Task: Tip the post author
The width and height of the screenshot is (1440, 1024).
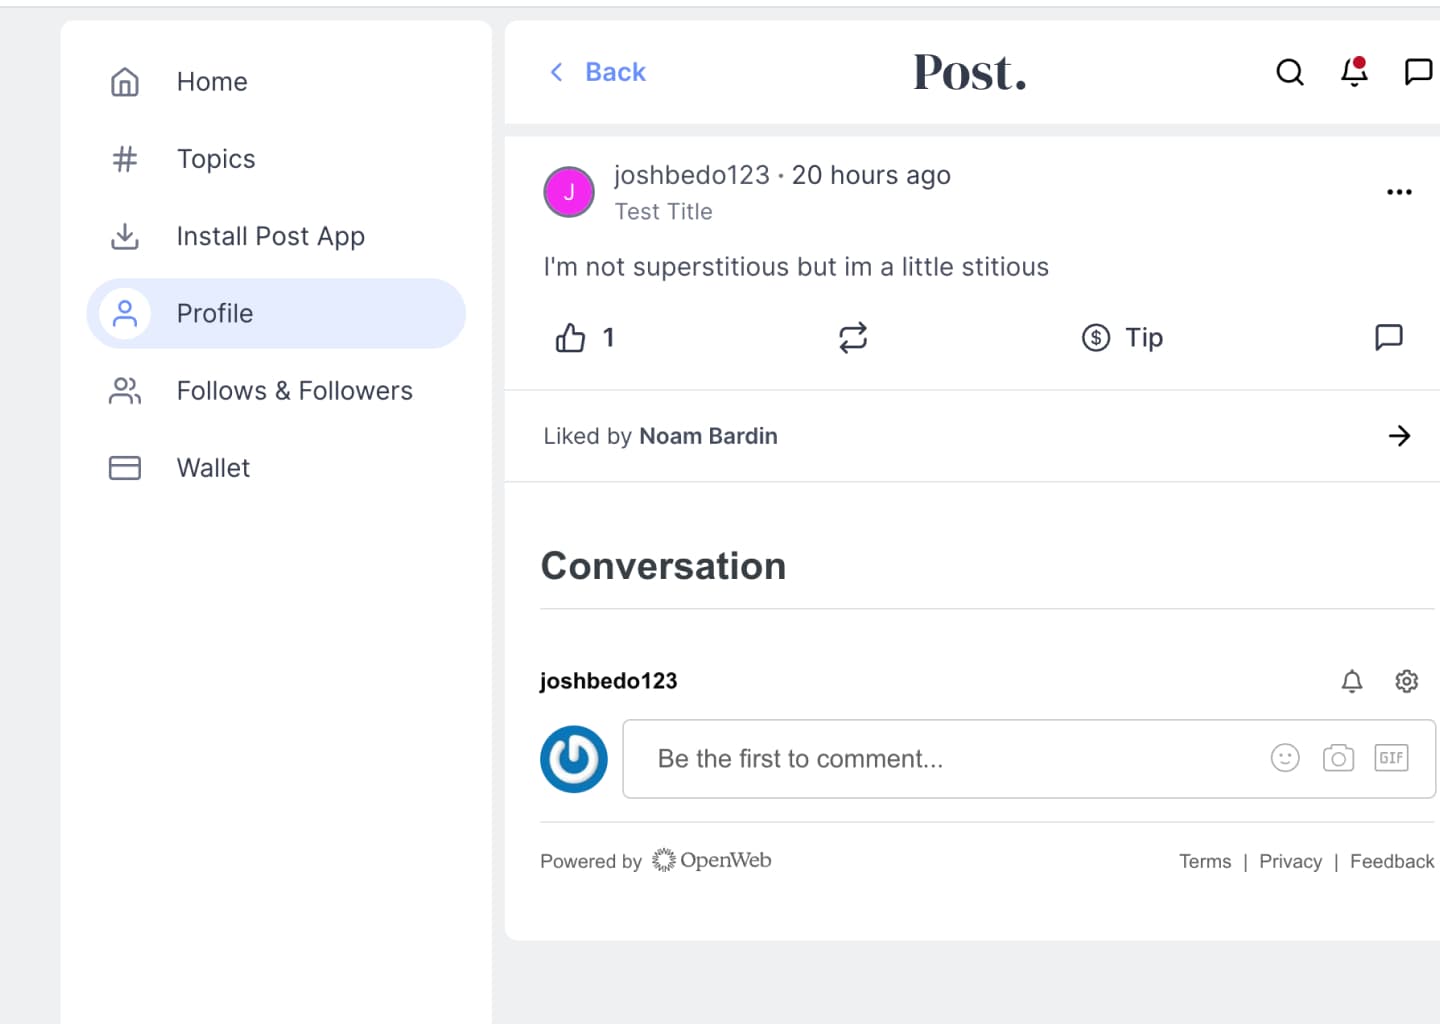Action: pyautogui.click(x=1122, y=338)
